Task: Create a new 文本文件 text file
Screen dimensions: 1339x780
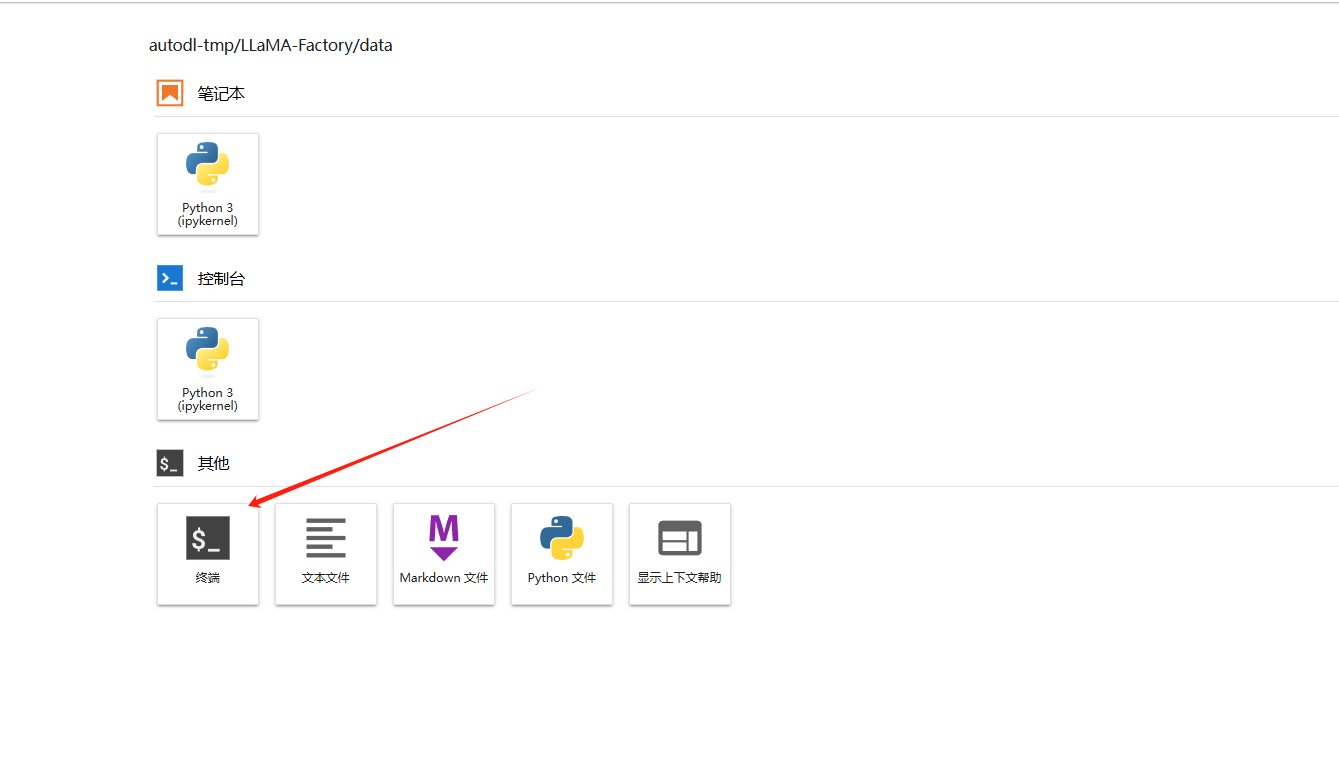Action: pos(326,554)
